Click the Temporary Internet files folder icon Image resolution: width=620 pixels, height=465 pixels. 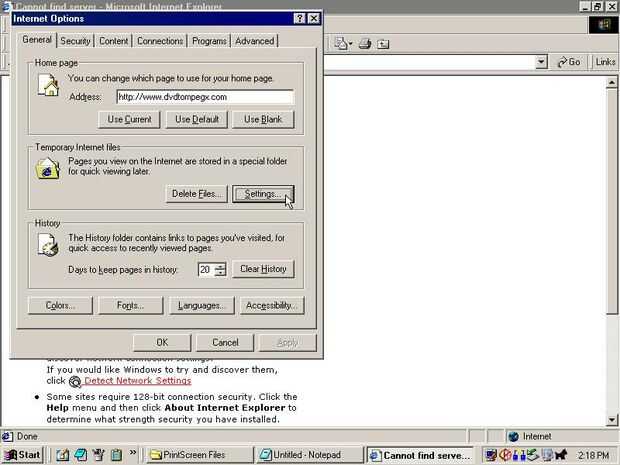(47, 168)
